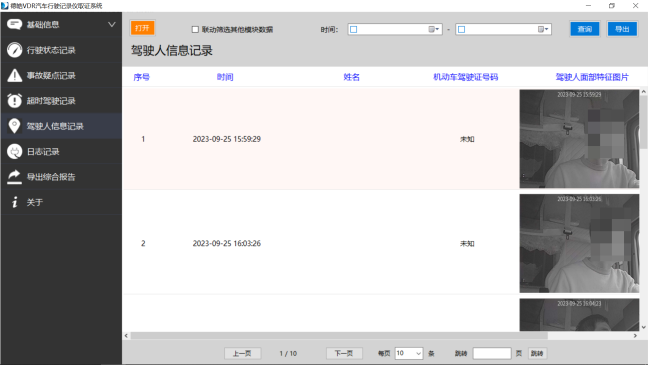The image size is (648, 365).
Task: Go to next page with 下一页
Action: [x=344, y=353]
